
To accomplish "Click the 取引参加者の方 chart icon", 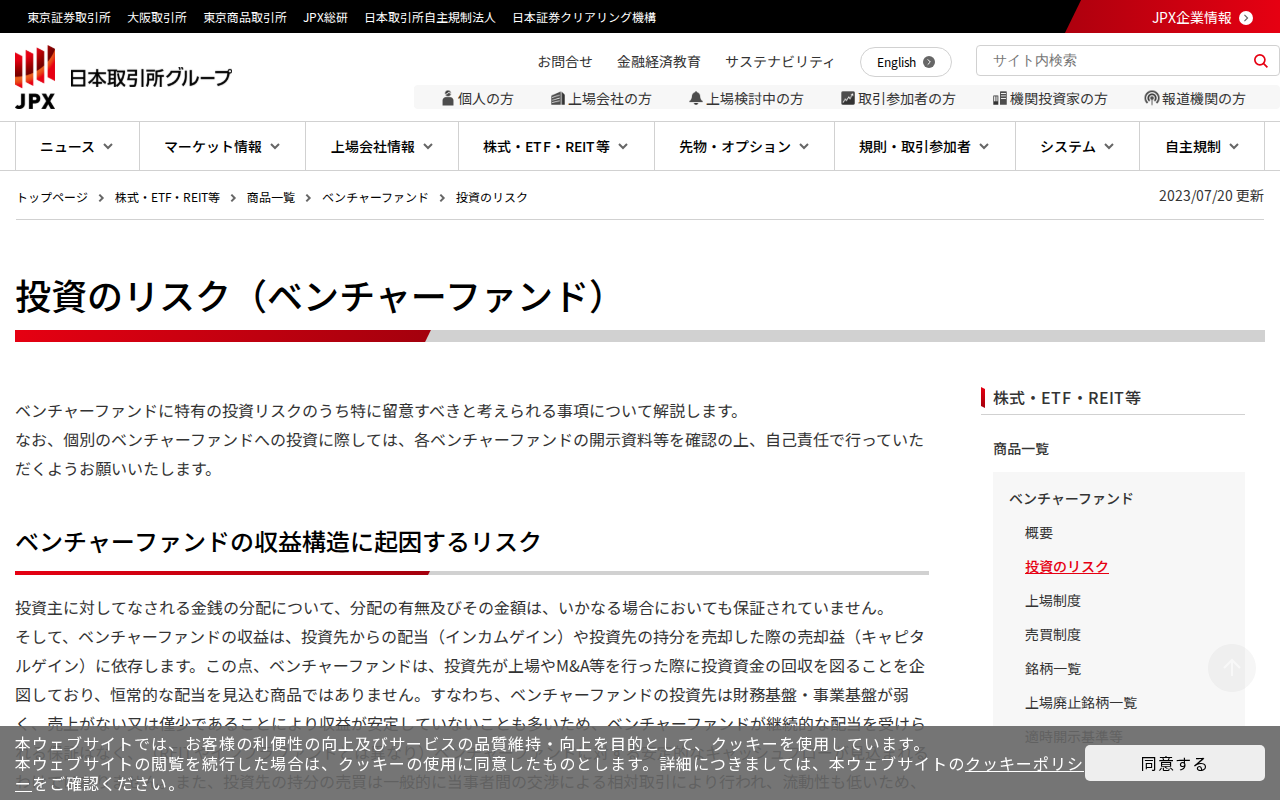I will click(848, 98).
